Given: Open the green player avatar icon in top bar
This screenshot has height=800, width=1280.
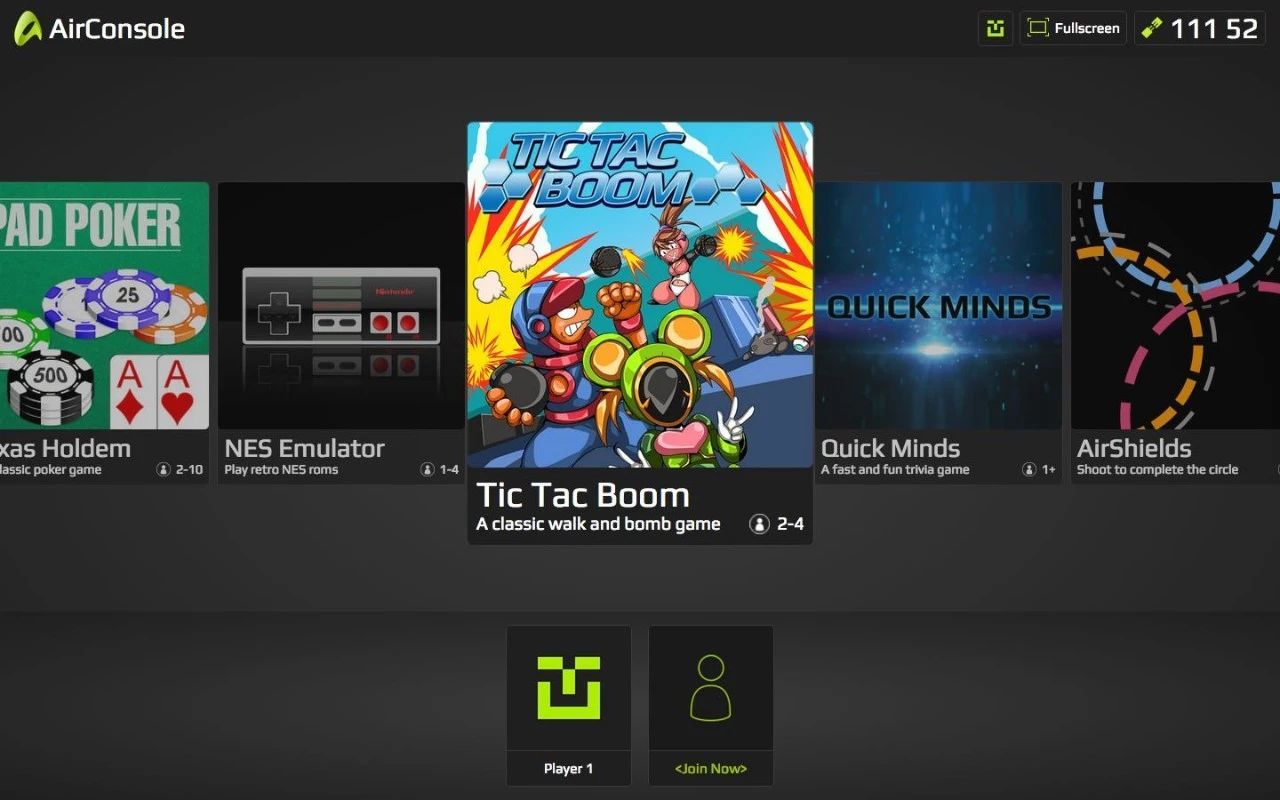Looking at the screenshot, I should tap(995, 28).
